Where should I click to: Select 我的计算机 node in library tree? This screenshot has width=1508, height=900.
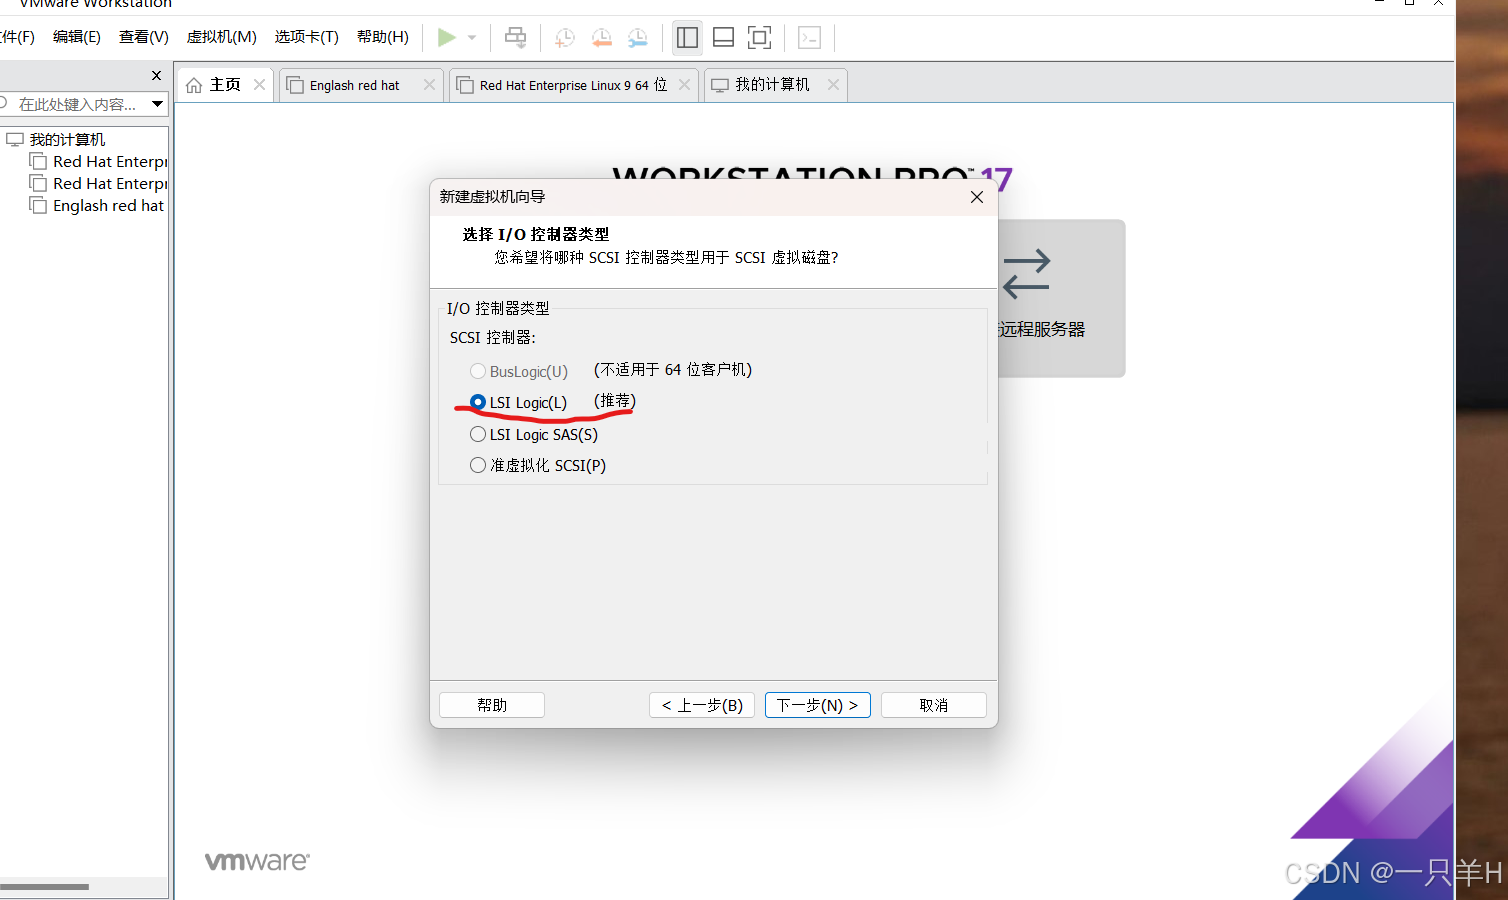click(66, 139)
